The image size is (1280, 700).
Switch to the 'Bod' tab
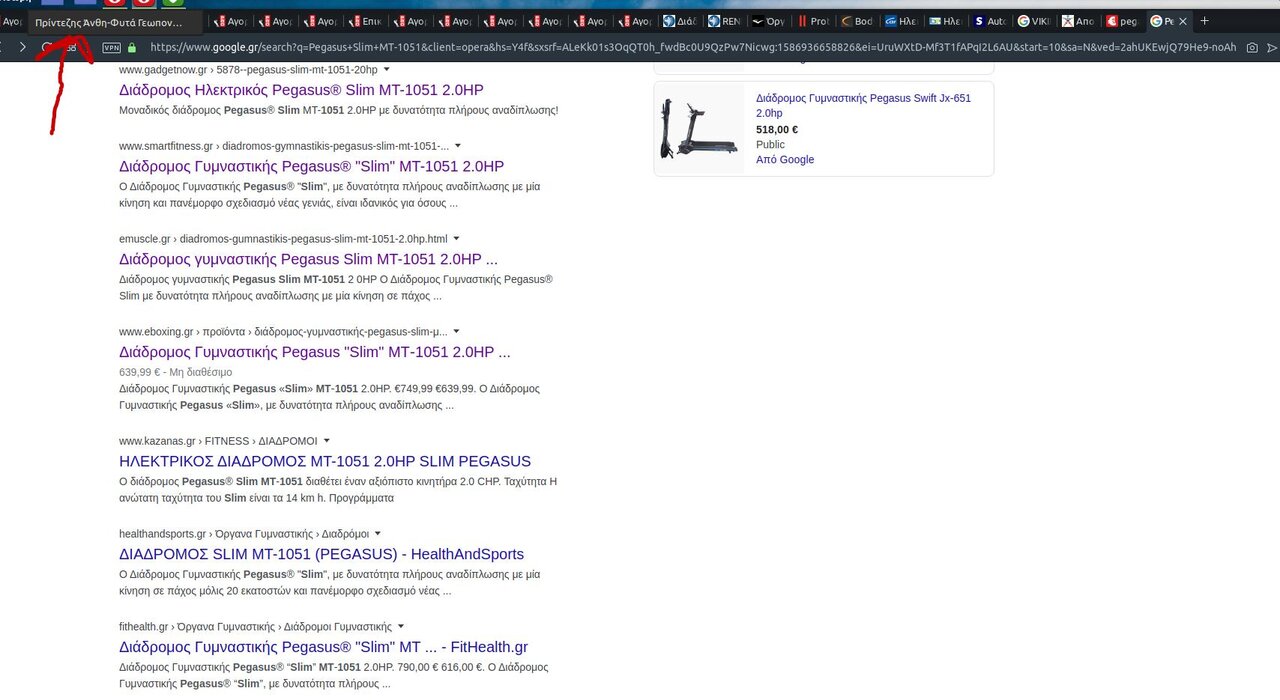point(859,21)
